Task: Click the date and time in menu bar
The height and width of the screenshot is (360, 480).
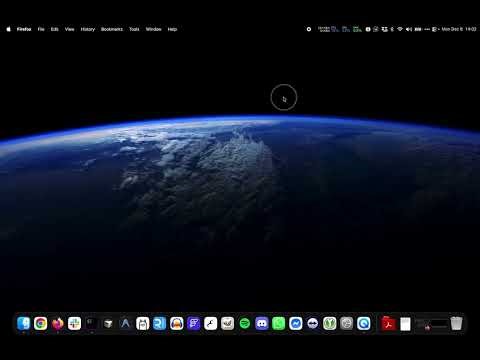Action: point(459,29)
